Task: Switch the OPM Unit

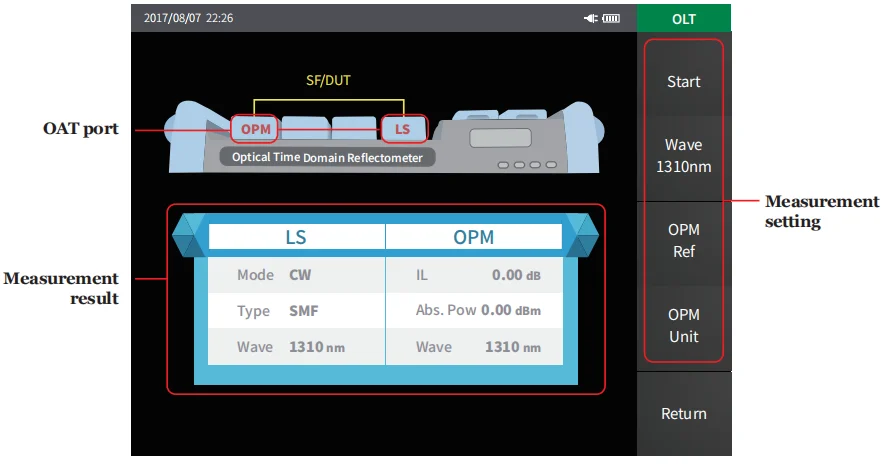Action: [684, 325]
